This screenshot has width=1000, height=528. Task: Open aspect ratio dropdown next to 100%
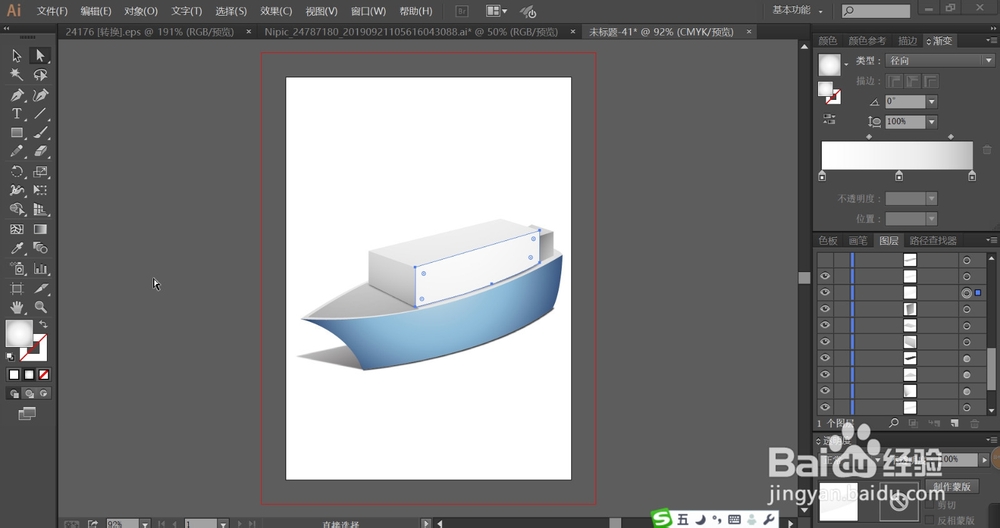coord(932,122)
